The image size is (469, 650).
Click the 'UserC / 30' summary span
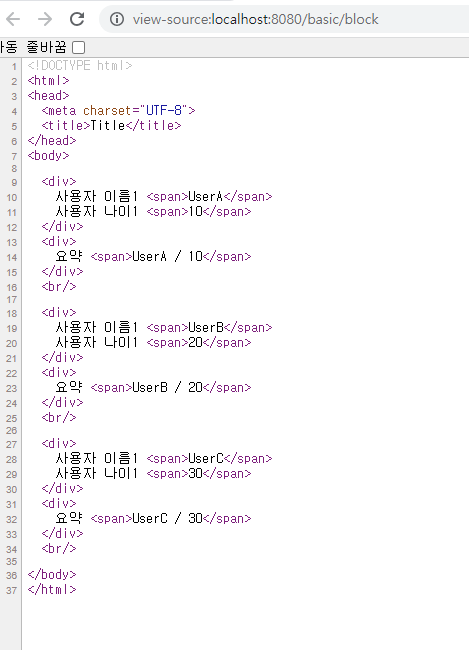coord(171,518)
